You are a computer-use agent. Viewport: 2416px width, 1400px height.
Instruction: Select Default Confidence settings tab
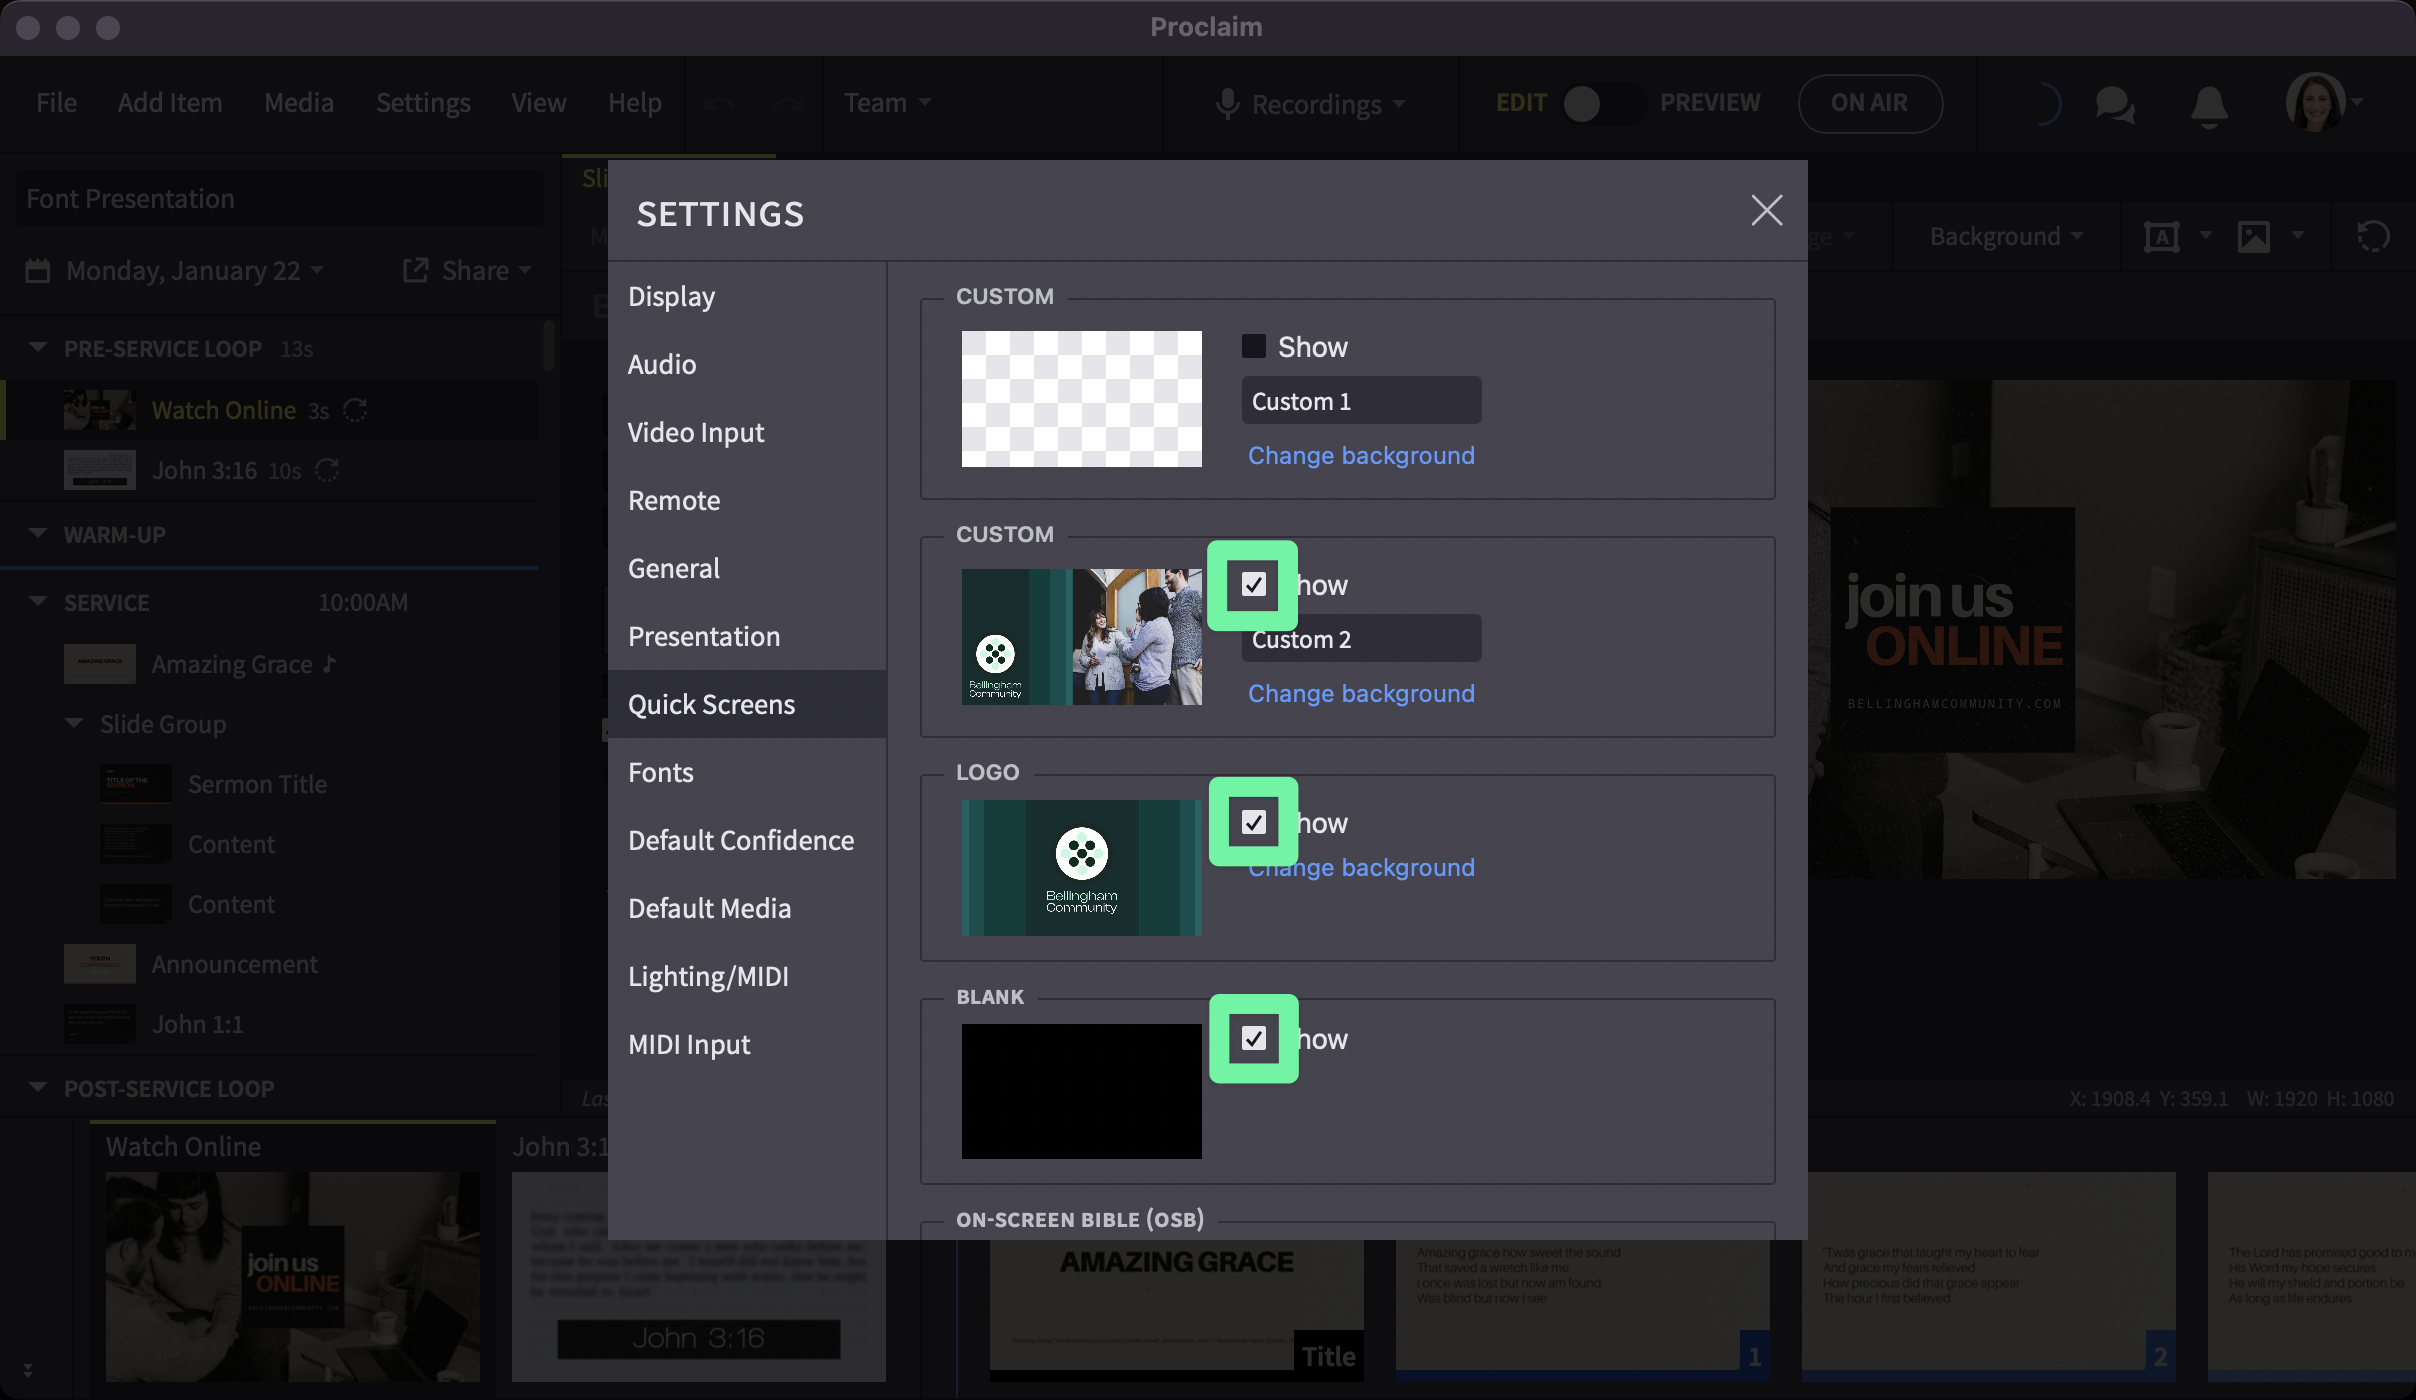pos(746,840)
